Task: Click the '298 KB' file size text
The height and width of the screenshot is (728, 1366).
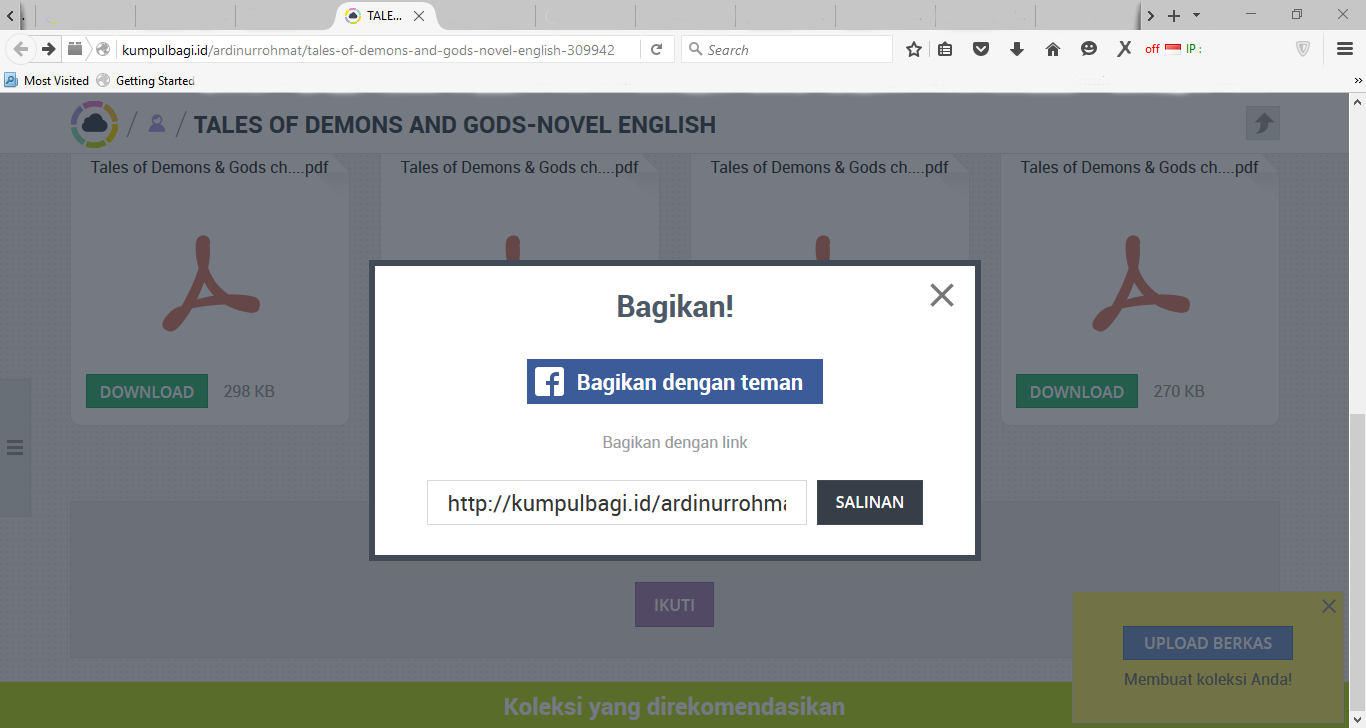Action: click(249, 391)
